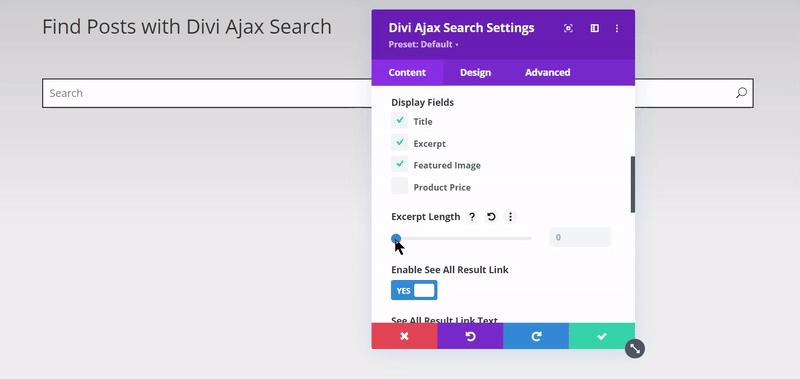The height and width of the screenshot is (379, 800).
Task: Uncheck the Excerpt display field
Action: pos(399,143)
